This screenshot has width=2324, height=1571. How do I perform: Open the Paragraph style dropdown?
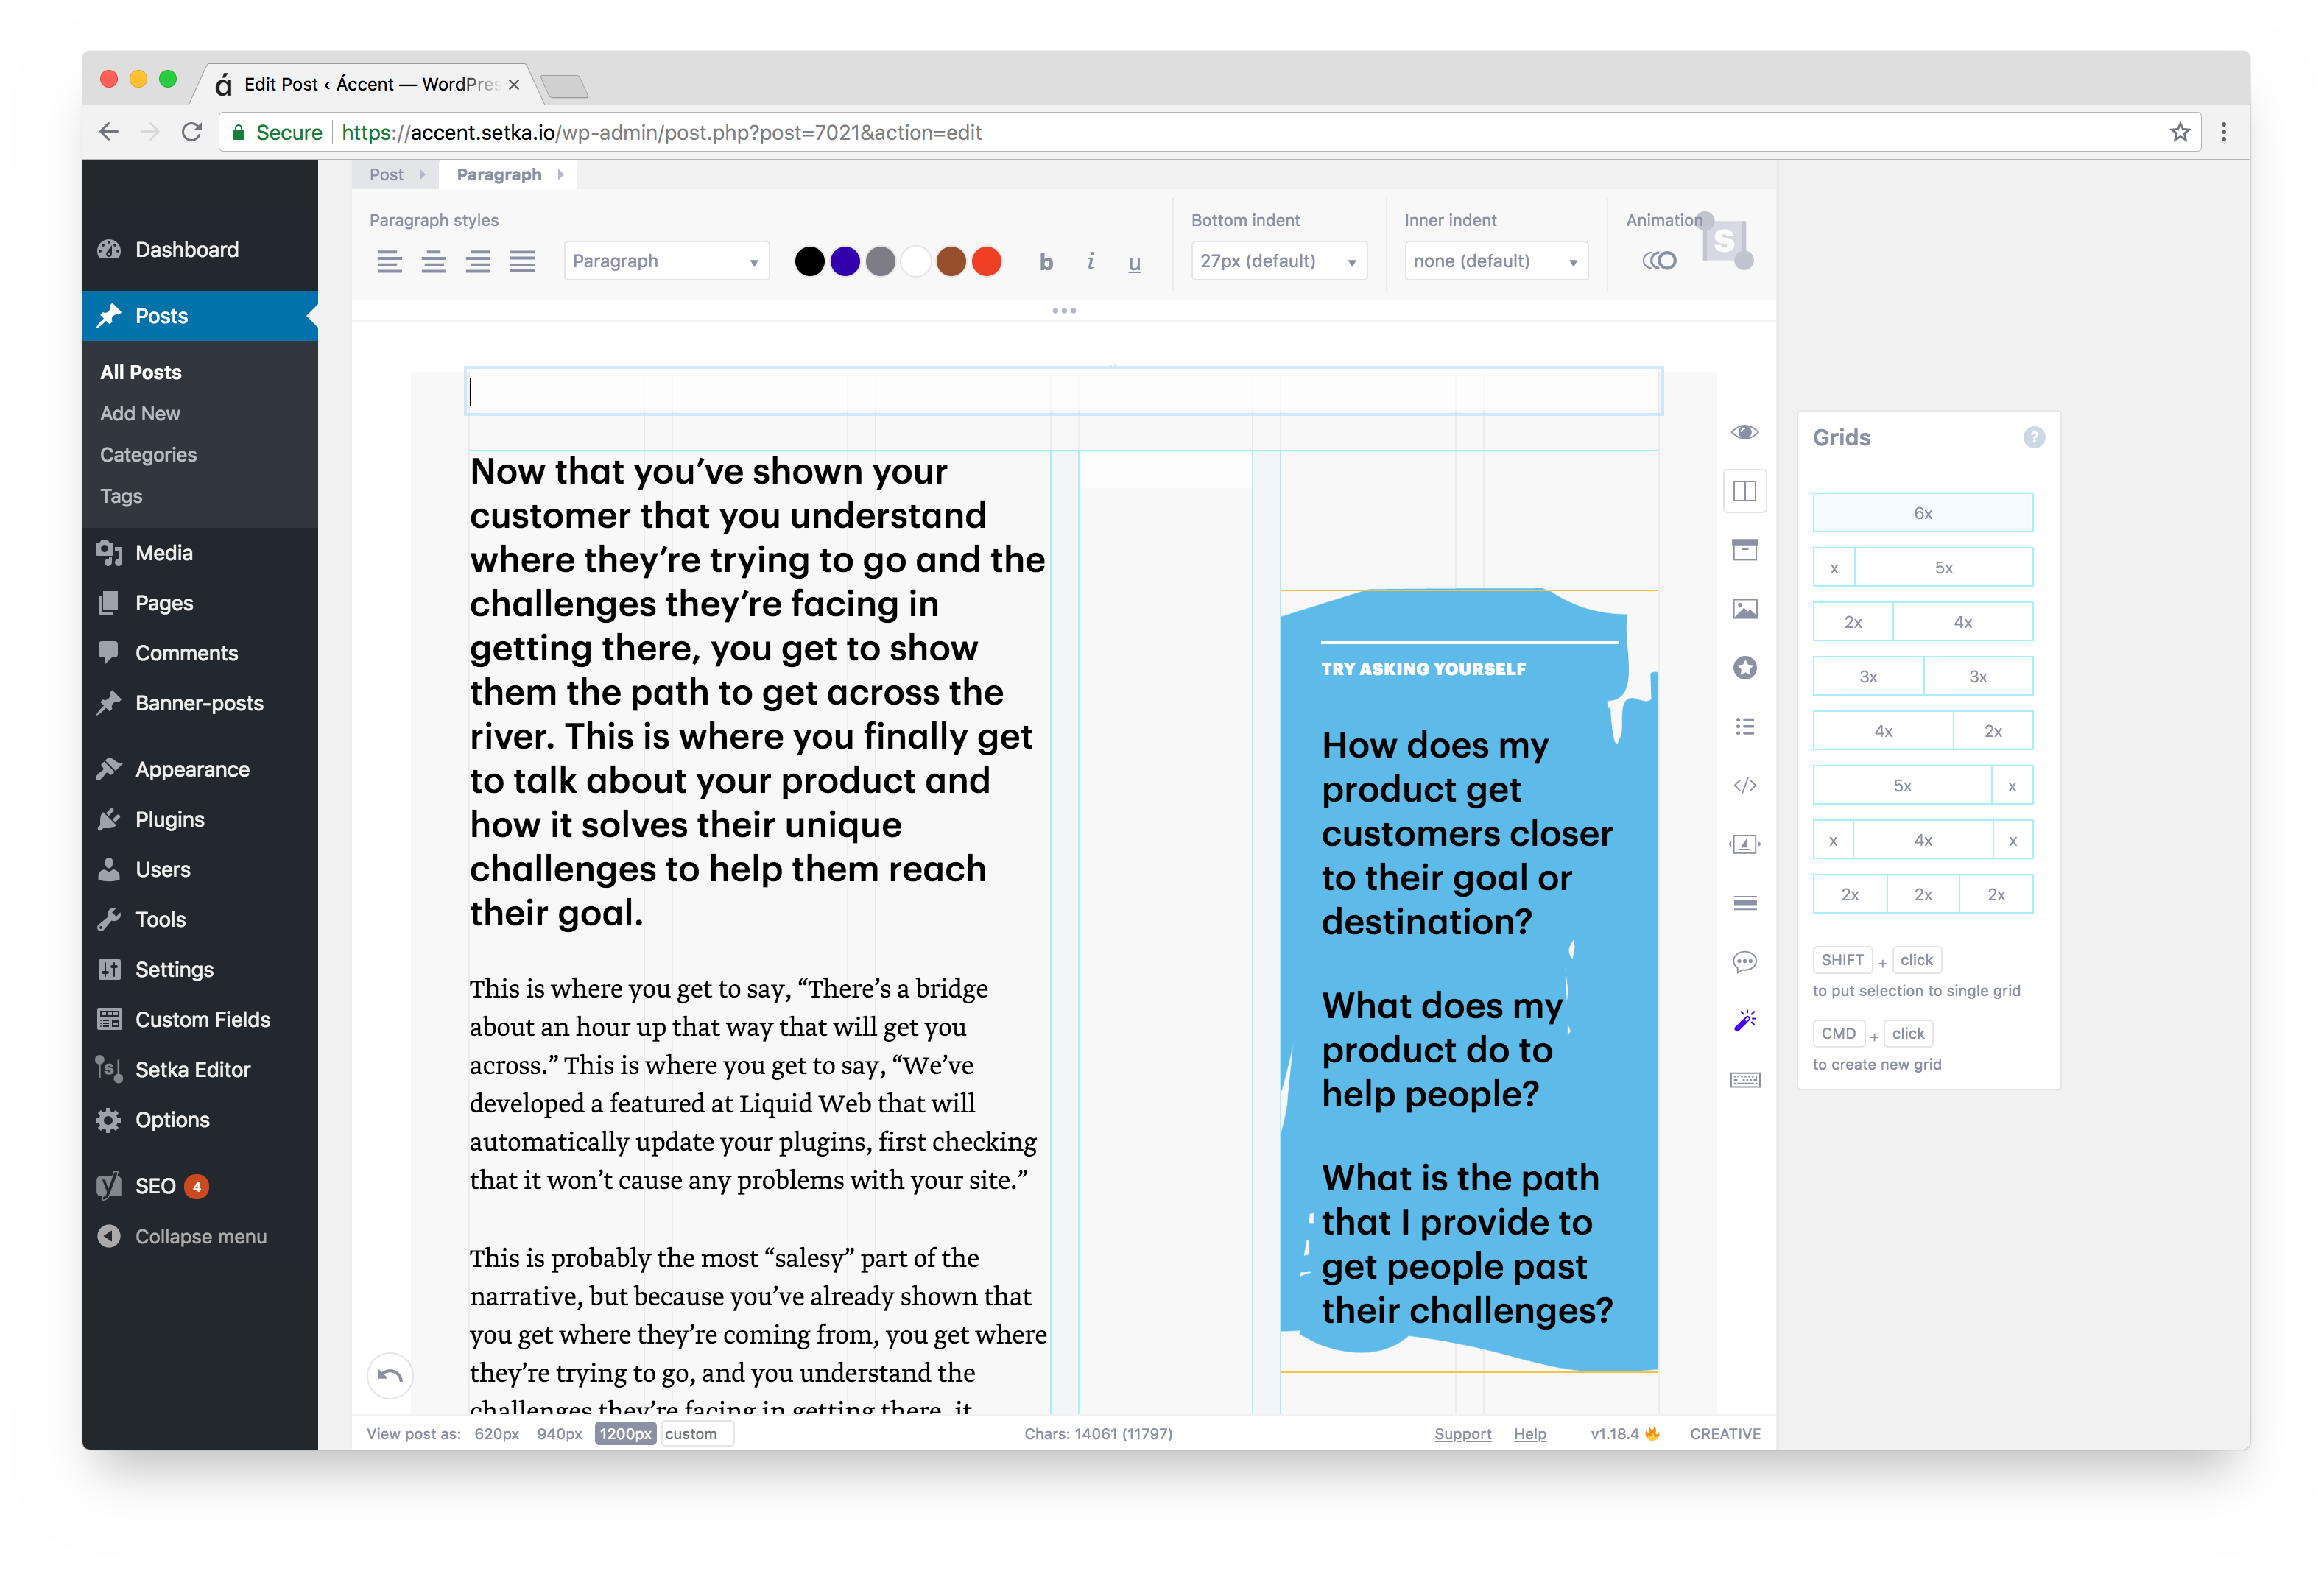point(665,260)
